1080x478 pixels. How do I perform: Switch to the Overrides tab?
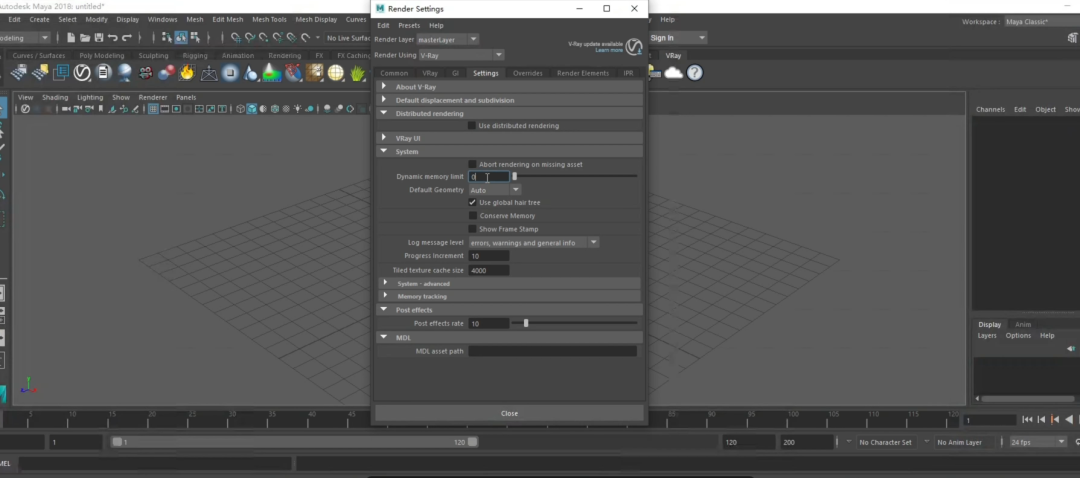528,73
